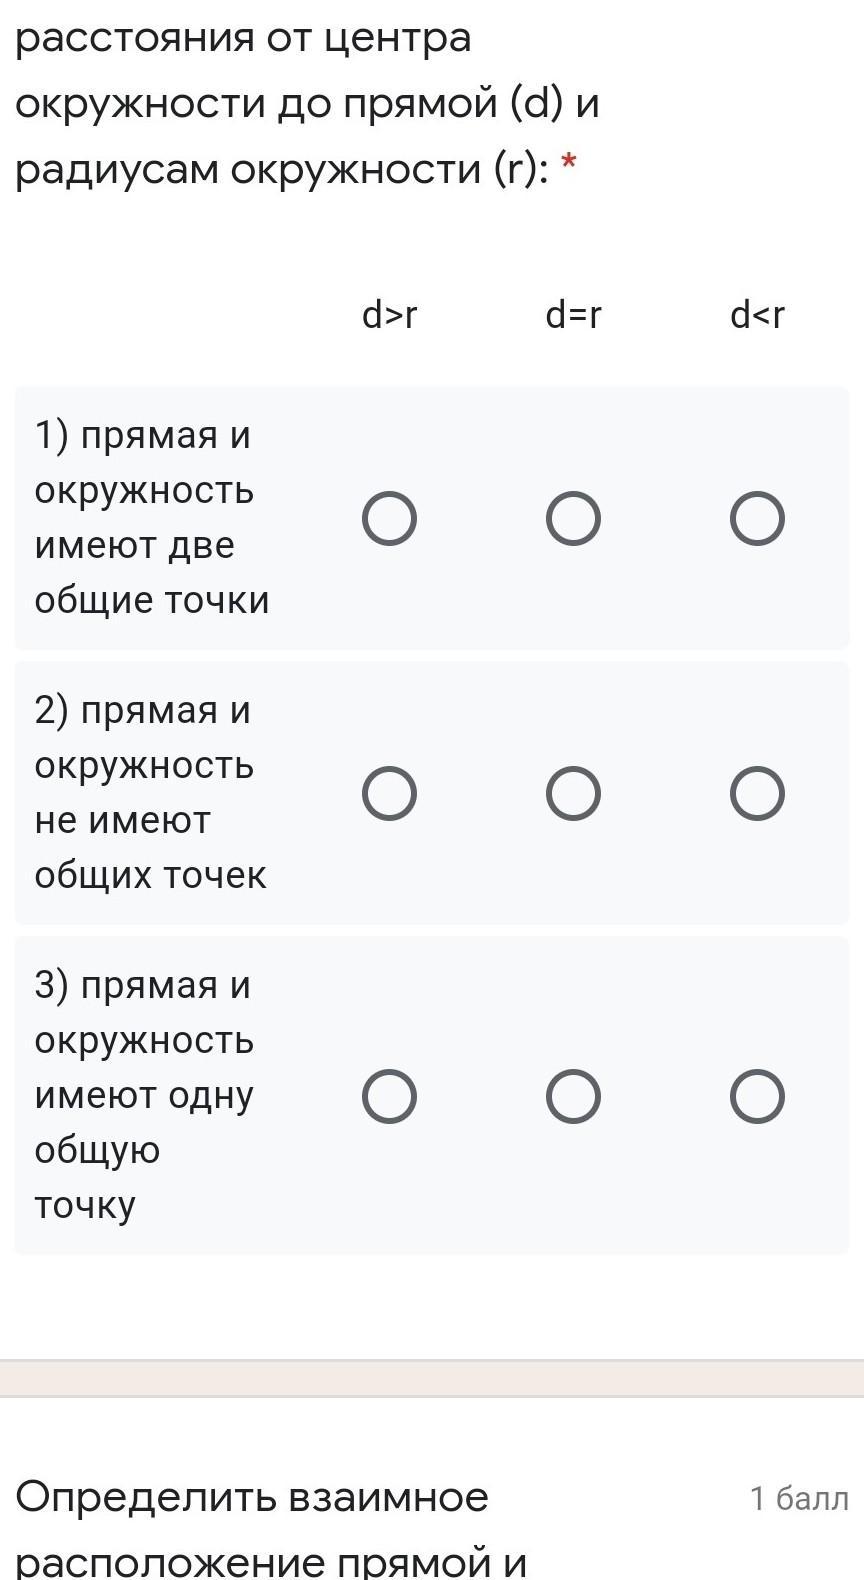This screenshot has width=864, height=1580.
Task: Click the beige divider bar between questions
Action: point(432,1378)
